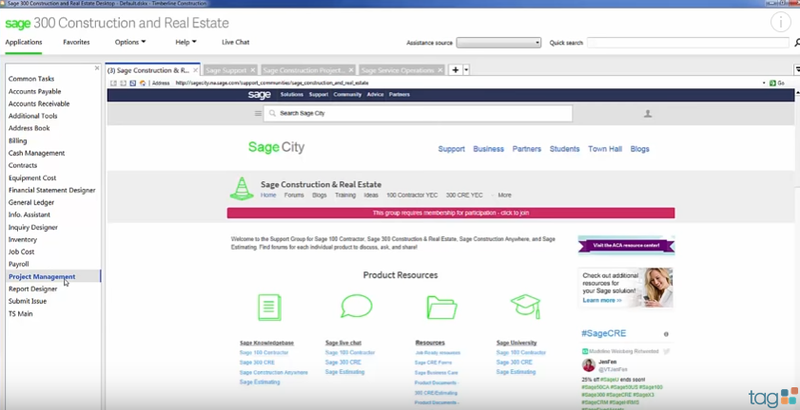Click the hamburger menu in Sage City

[258, 113]
